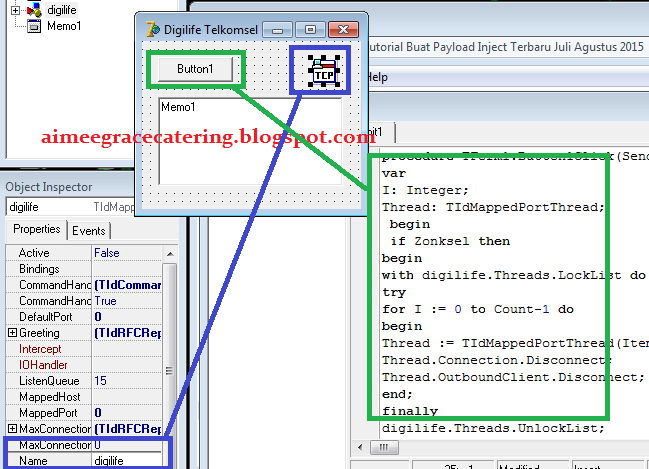Open the Properties tab in Object Inspector
This screenshot has width=649, height=469.
tap(36, 229)
